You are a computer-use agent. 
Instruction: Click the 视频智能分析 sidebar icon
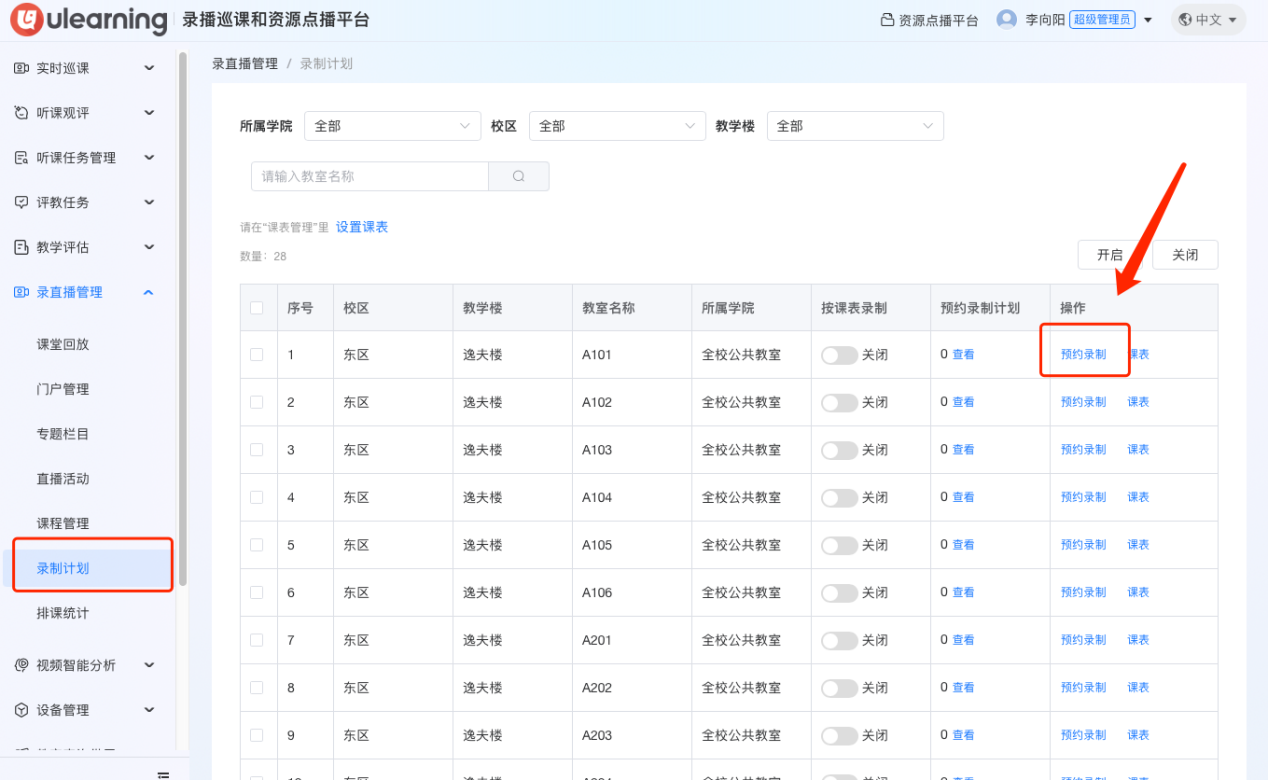coord(21,665)
